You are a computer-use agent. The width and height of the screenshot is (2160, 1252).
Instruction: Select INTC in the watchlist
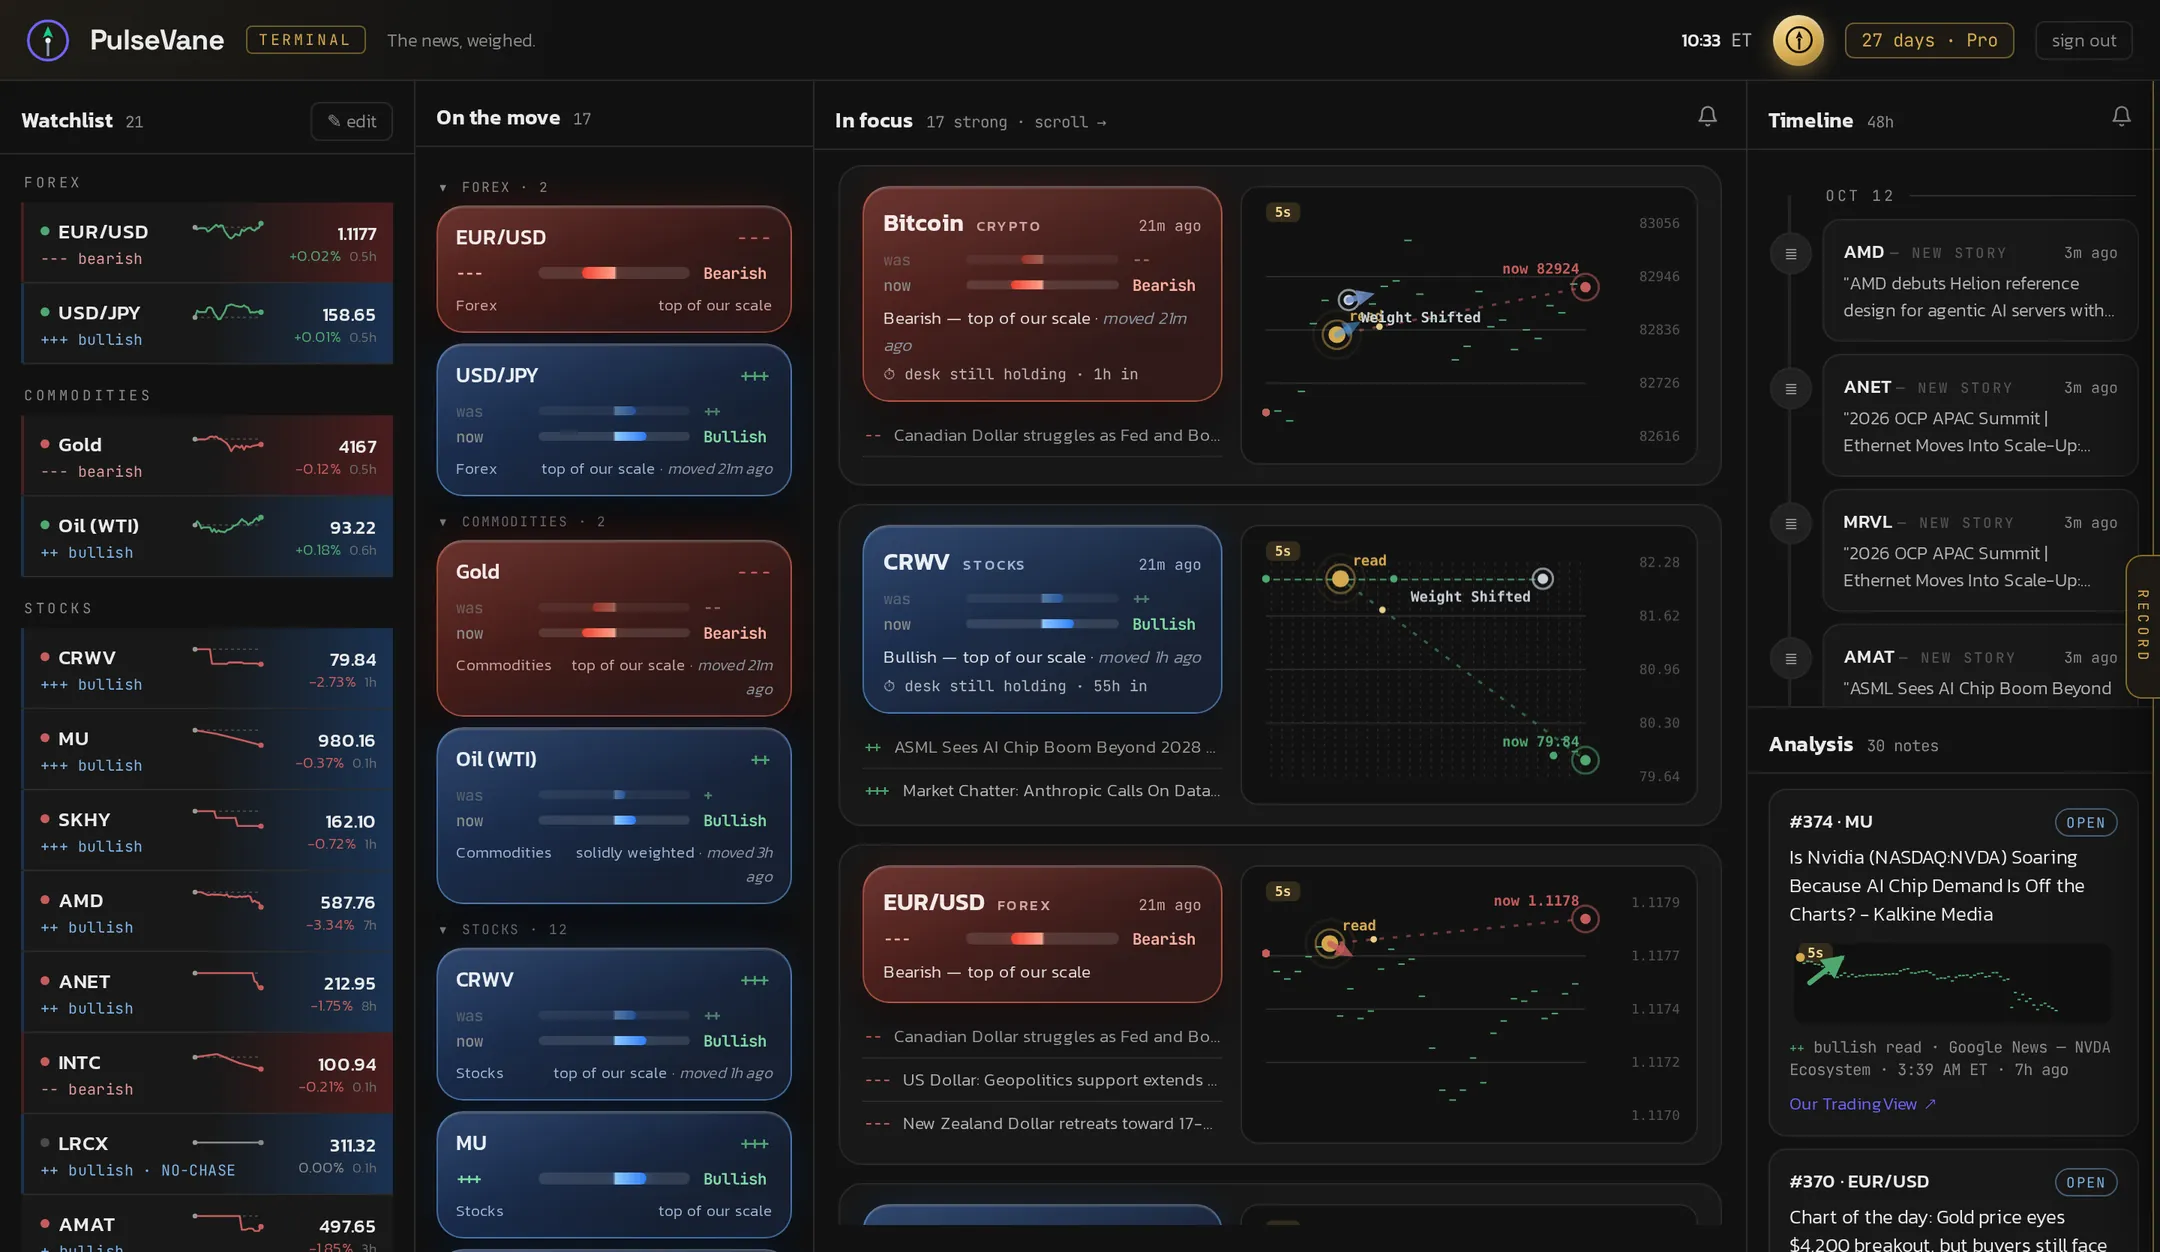[207, 1074]
